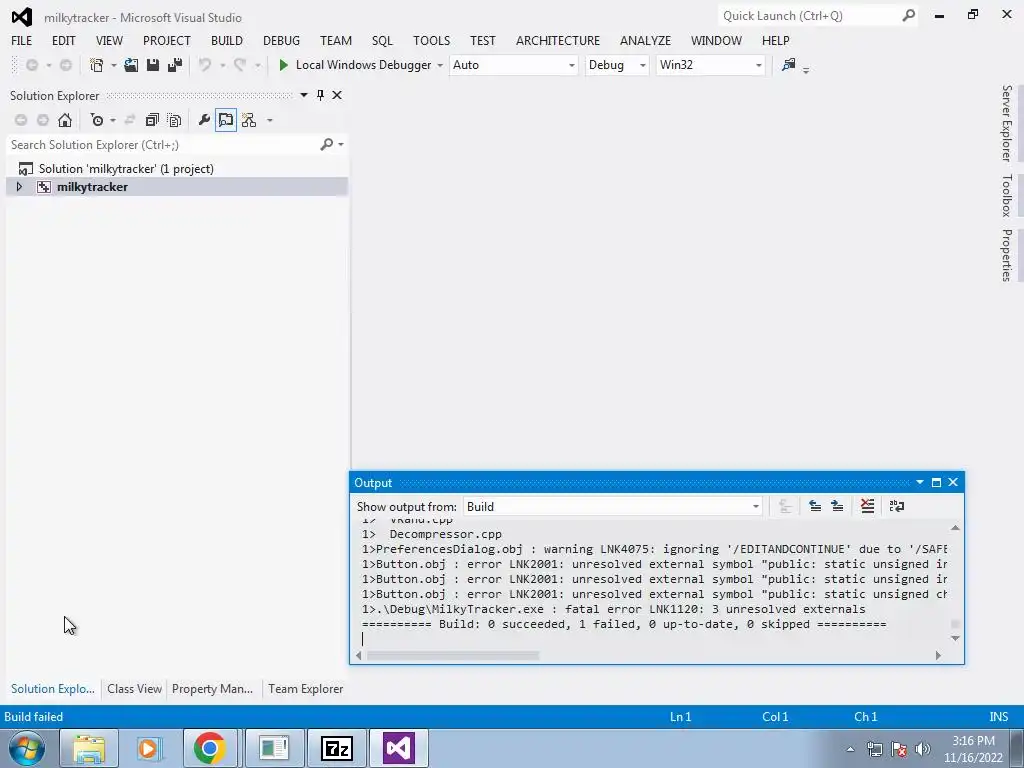Click the Save toolbar icon
Screen dimensions: 1024x768
[153, 65]
